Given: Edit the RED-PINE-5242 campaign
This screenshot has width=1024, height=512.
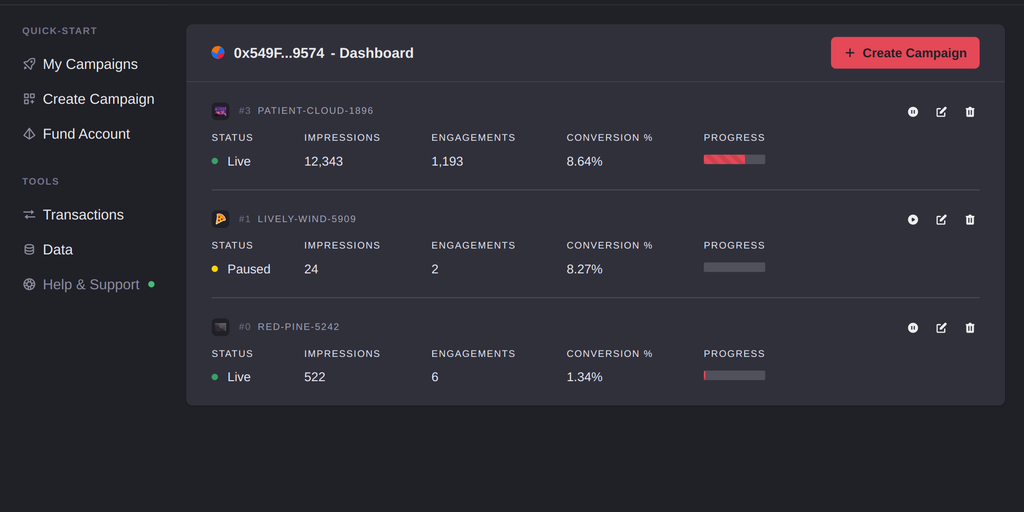Looking at the screenshot, I should pyautogui.click(x=941, y=328).
